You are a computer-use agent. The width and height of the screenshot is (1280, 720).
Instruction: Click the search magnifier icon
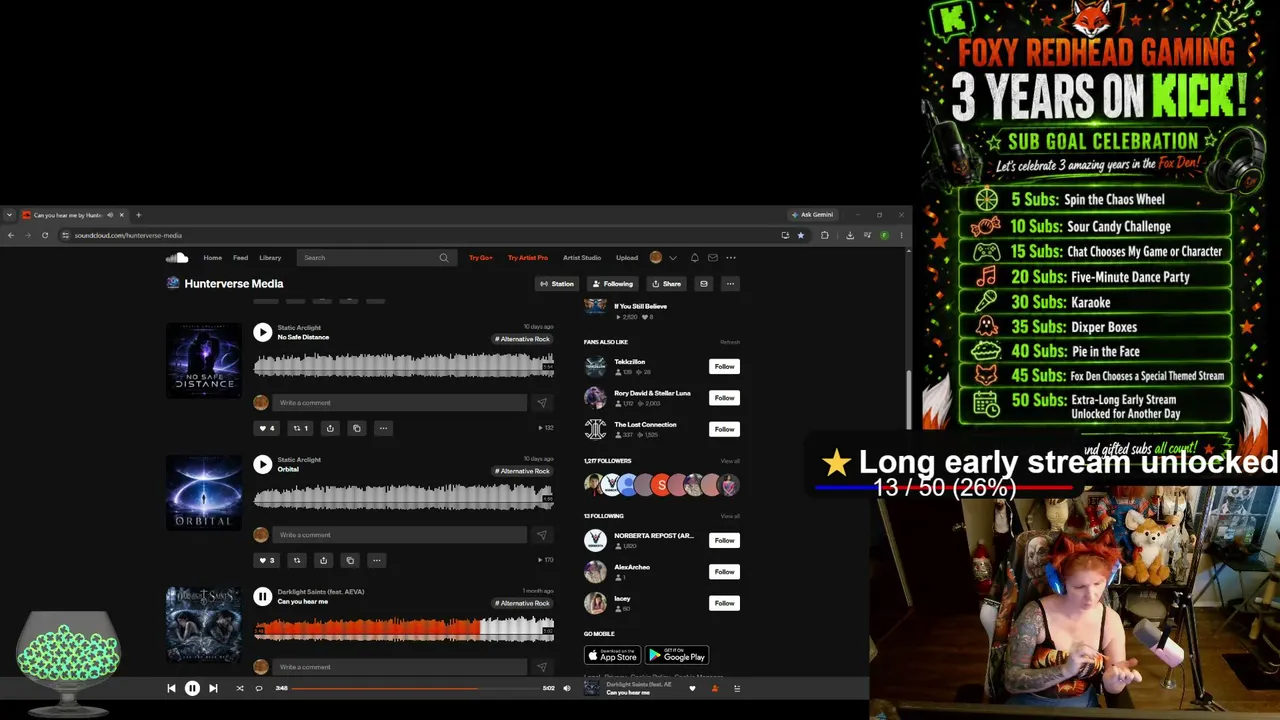(x=444, y=258)
